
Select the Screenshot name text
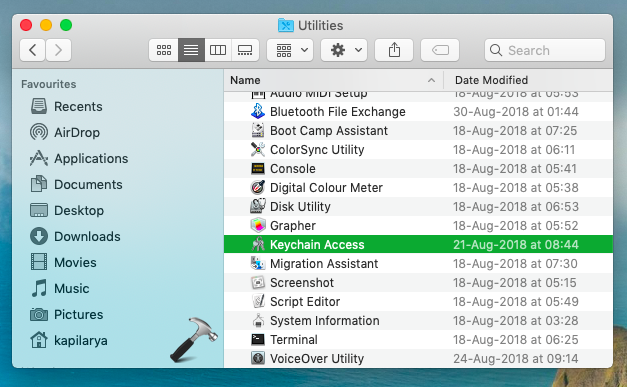pyautogui.click(x=302, y=282)
